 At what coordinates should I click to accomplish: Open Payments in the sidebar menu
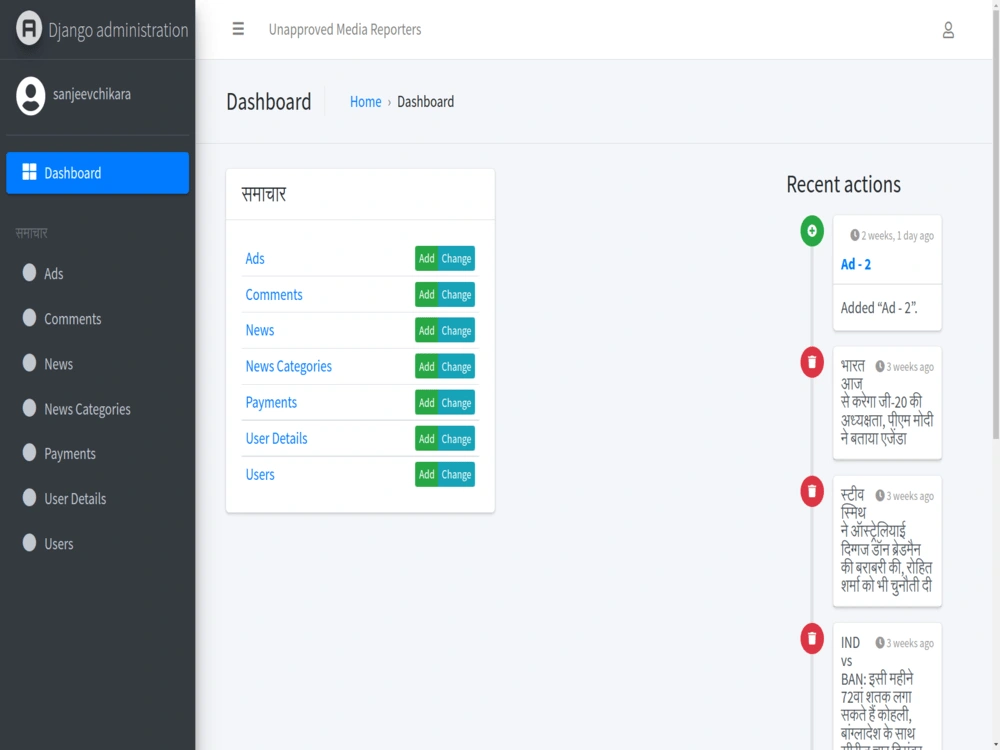pos(98,453)
